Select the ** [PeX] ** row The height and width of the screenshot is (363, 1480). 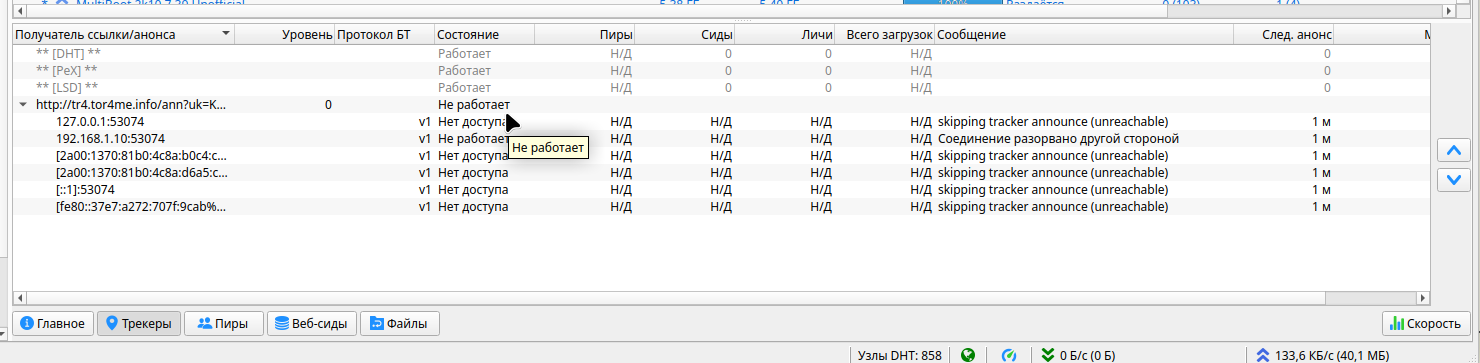click(x=721, y=70)
